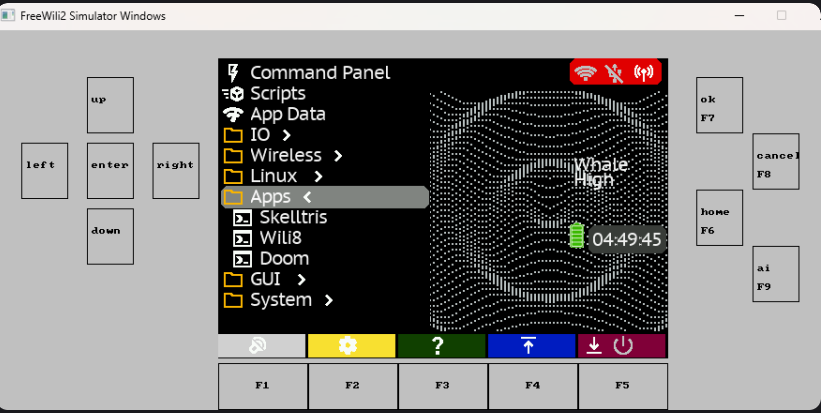Screen dimensions: 821x413
Task: Click the ok F7 button
Action: (719, 105)
